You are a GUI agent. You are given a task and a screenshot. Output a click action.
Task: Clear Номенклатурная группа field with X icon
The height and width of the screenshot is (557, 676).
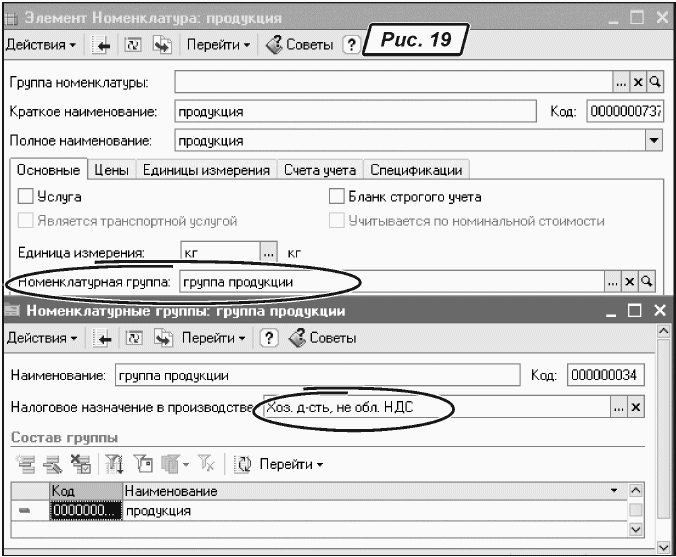coord(631,283)
